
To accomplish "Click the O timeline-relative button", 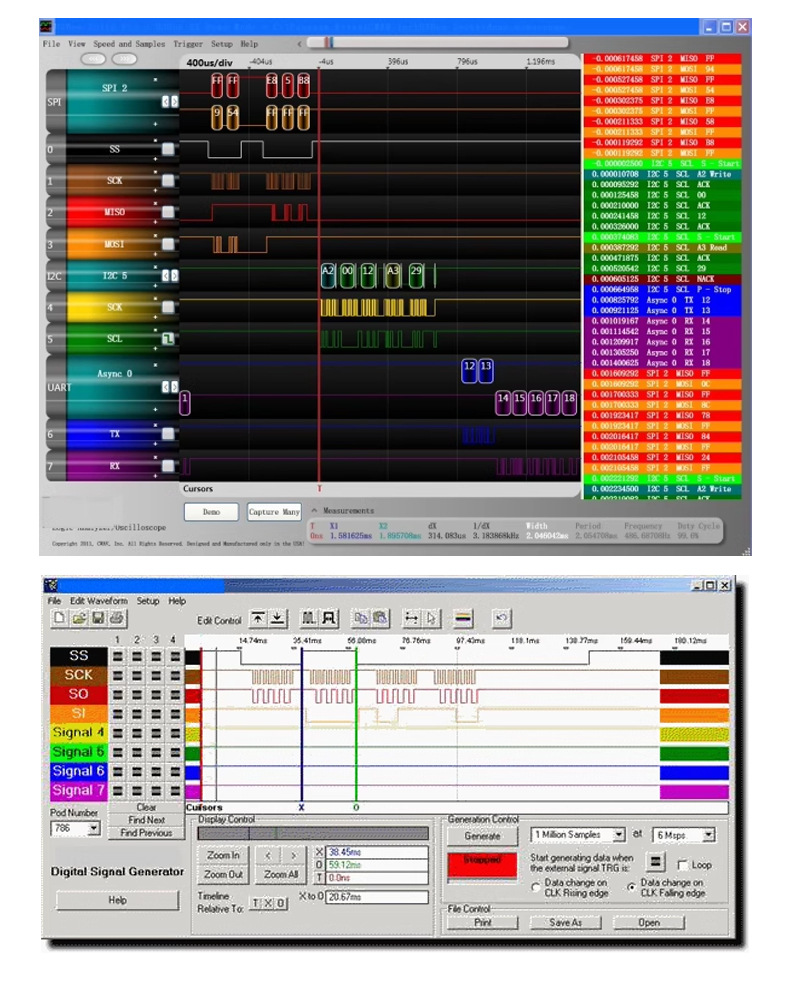I will pyautogui.click(x=281, y=903).
